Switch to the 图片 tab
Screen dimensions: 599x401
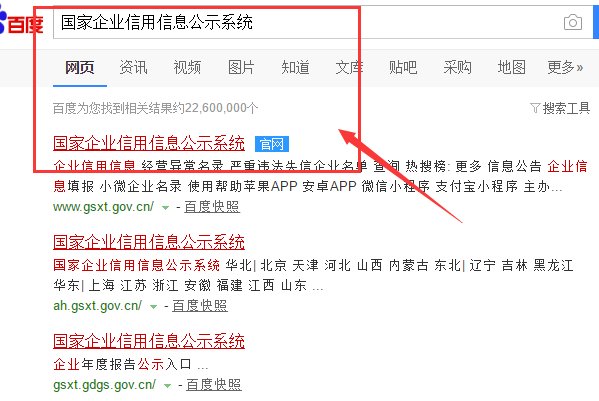[x=241, y=68]
